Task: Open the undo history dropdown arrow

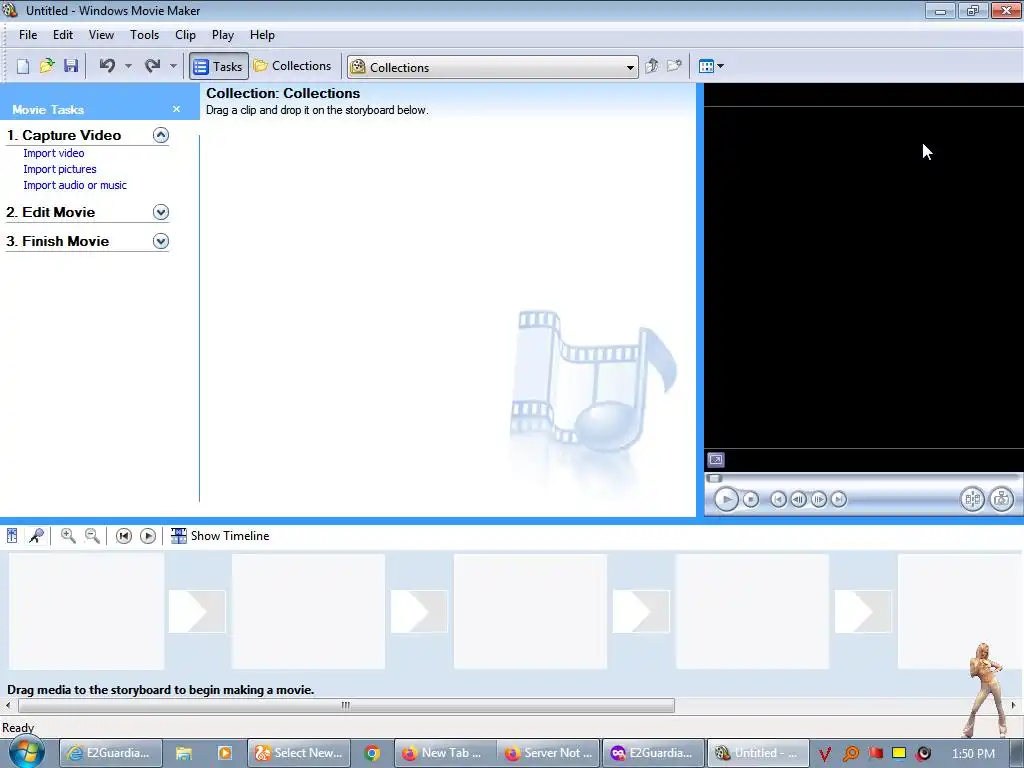Action: pyautogui.click(x=129, y=66)
